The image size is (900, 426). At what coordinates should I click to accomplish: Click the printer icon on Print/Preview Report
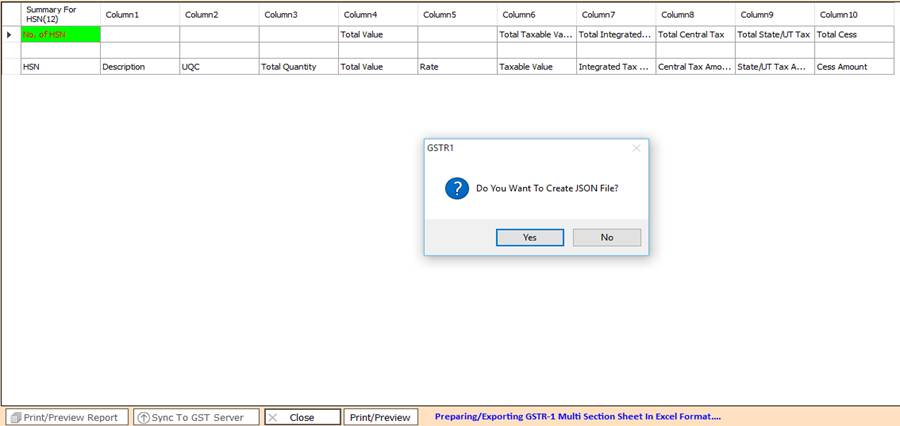pyautogui.click(x=15, y=417)
